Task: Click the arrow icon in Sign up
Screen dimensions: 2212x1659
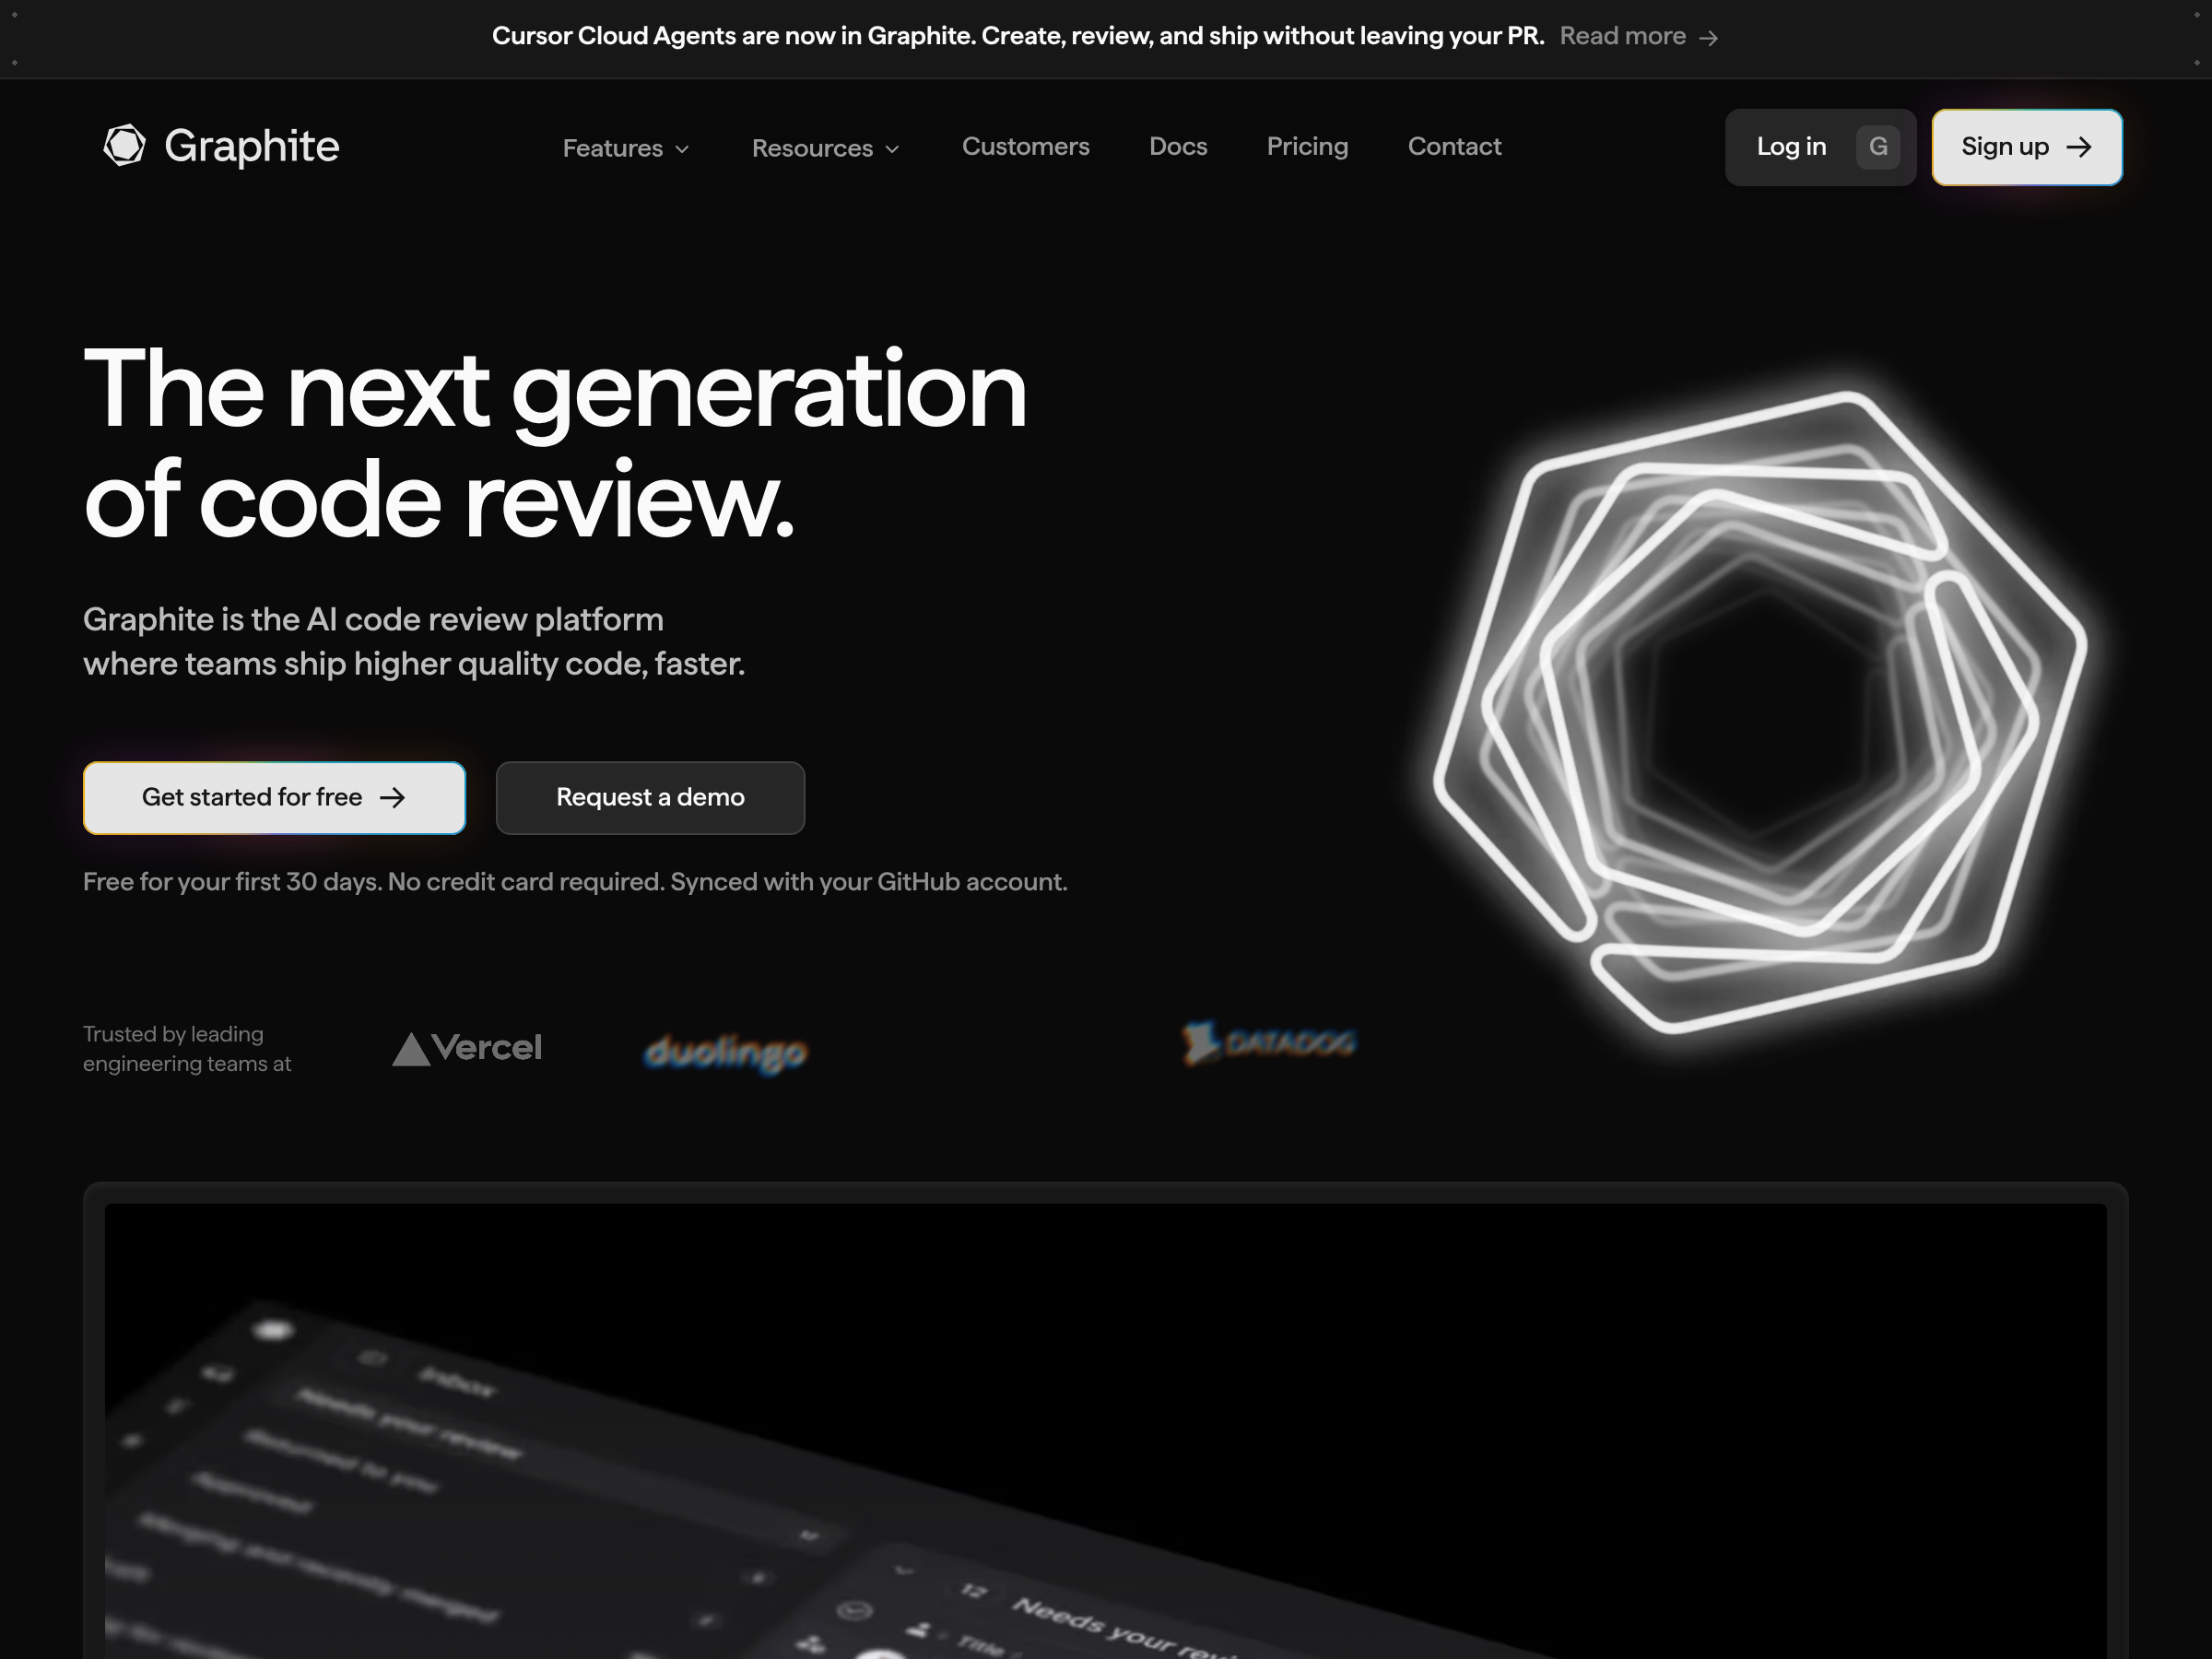Action: 2079,147
